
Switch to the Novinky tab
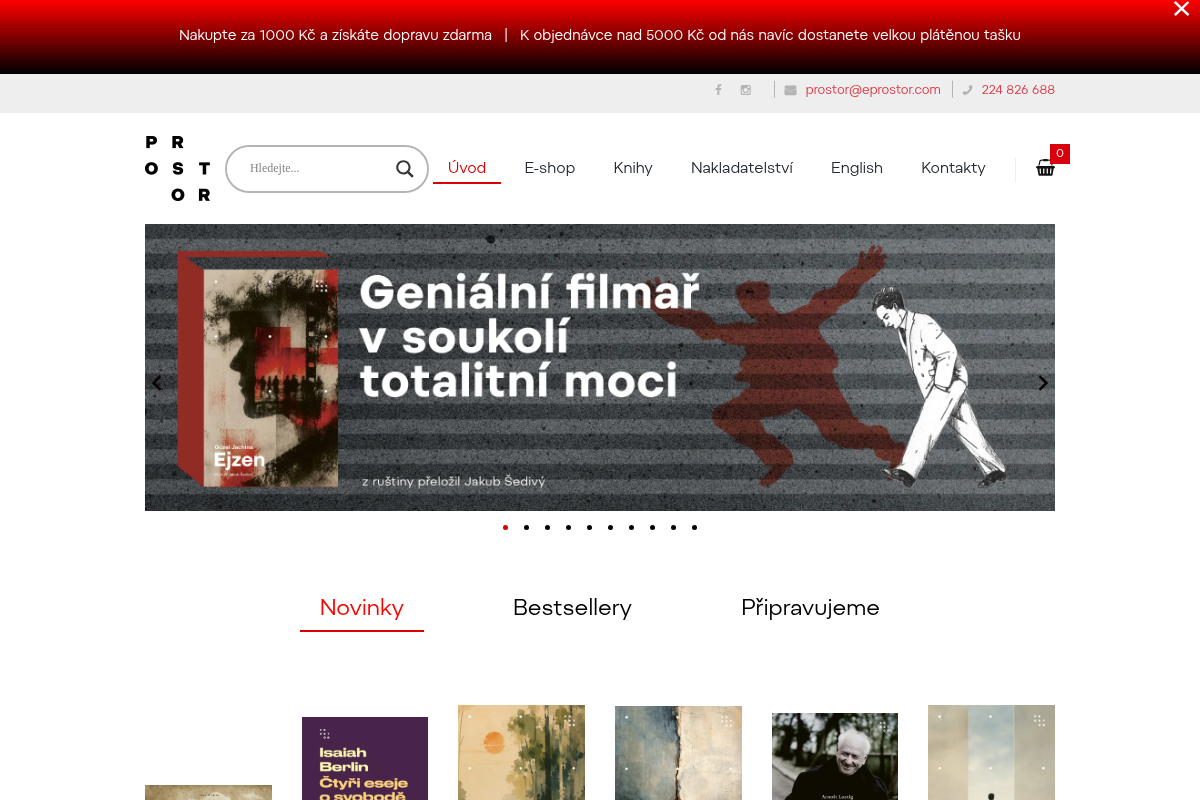pos(362,608)
